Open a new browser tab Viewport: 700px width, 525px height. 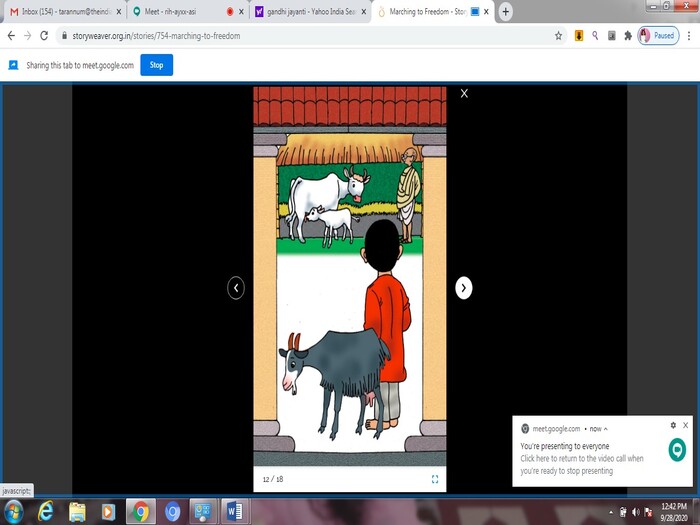tap(505, 12)
